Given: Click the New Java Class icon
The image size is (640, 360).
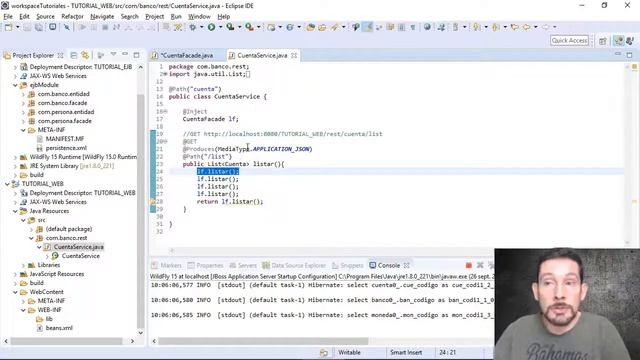Looking at the screenshot, I should (289, 27).
